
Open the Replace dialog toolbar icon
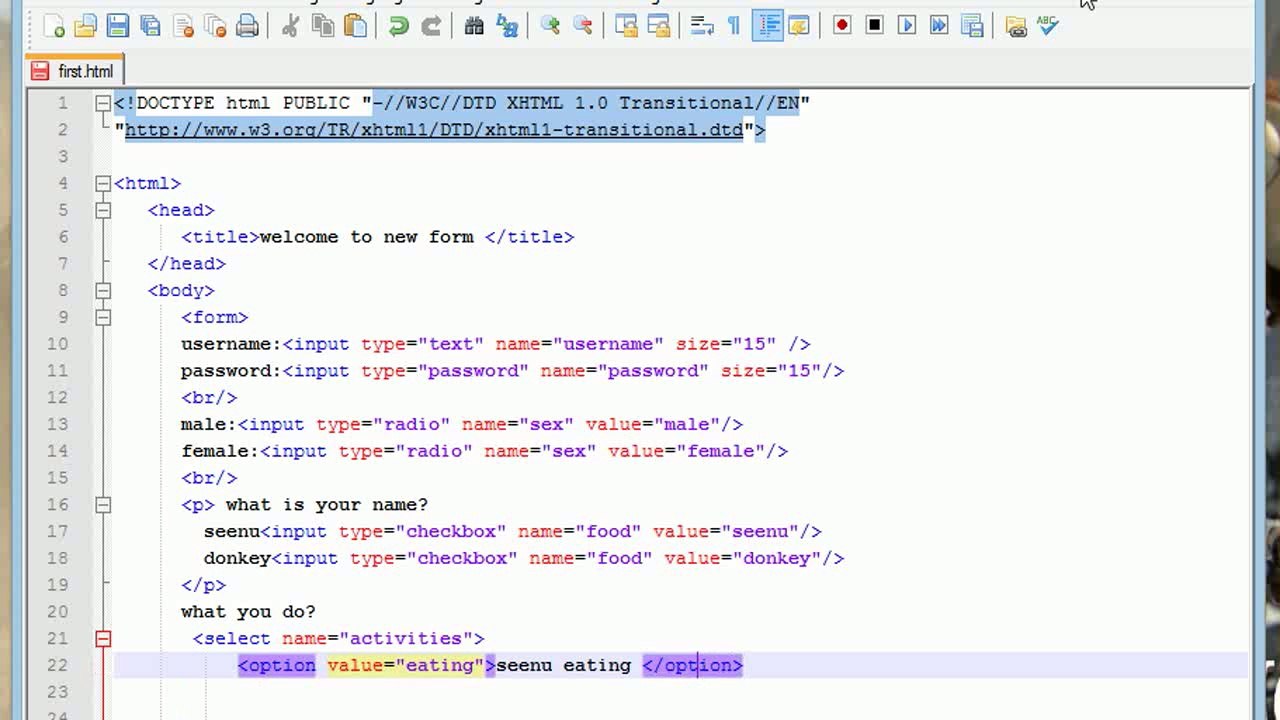point(507,26)
